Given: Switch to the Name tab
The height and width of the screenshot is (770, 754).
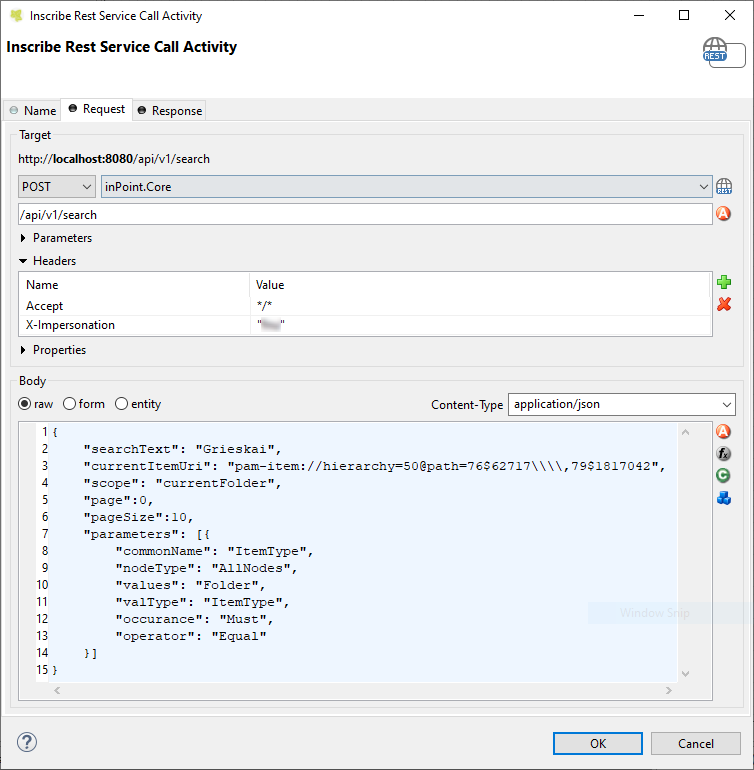Looking at the screenshot, I should pos(32,110).
